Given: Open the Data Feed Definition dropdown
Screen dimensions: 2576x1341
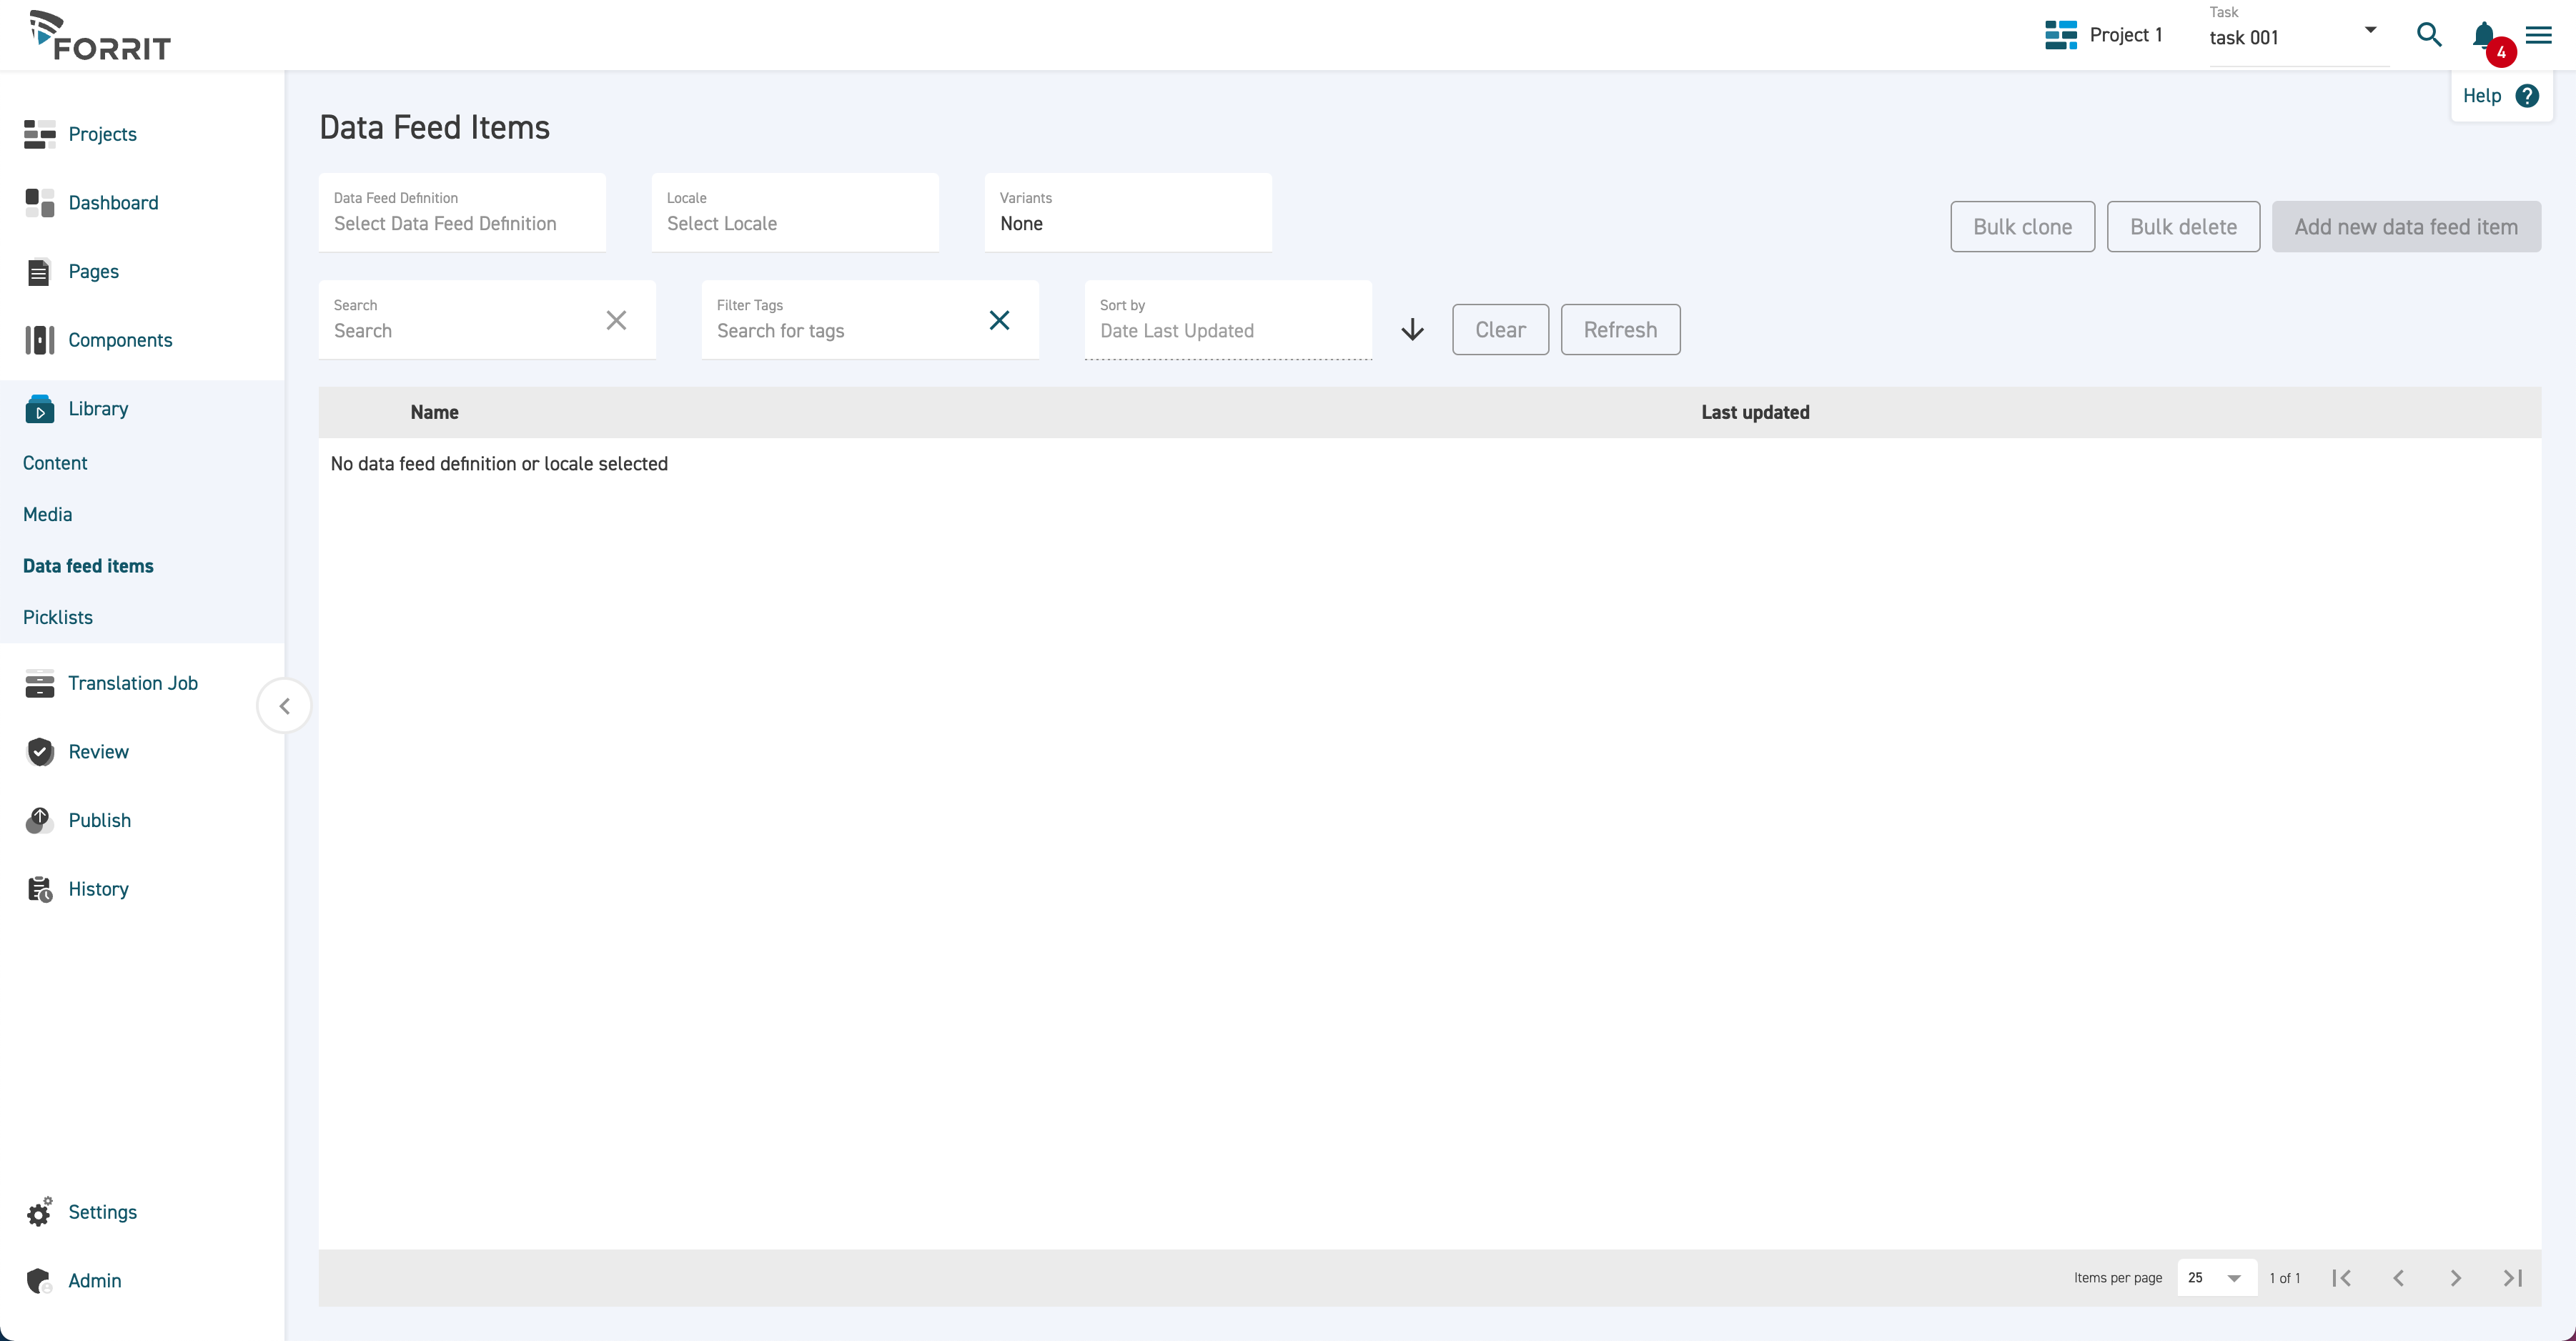Looking at the screenshot, I should coord(462,213).
